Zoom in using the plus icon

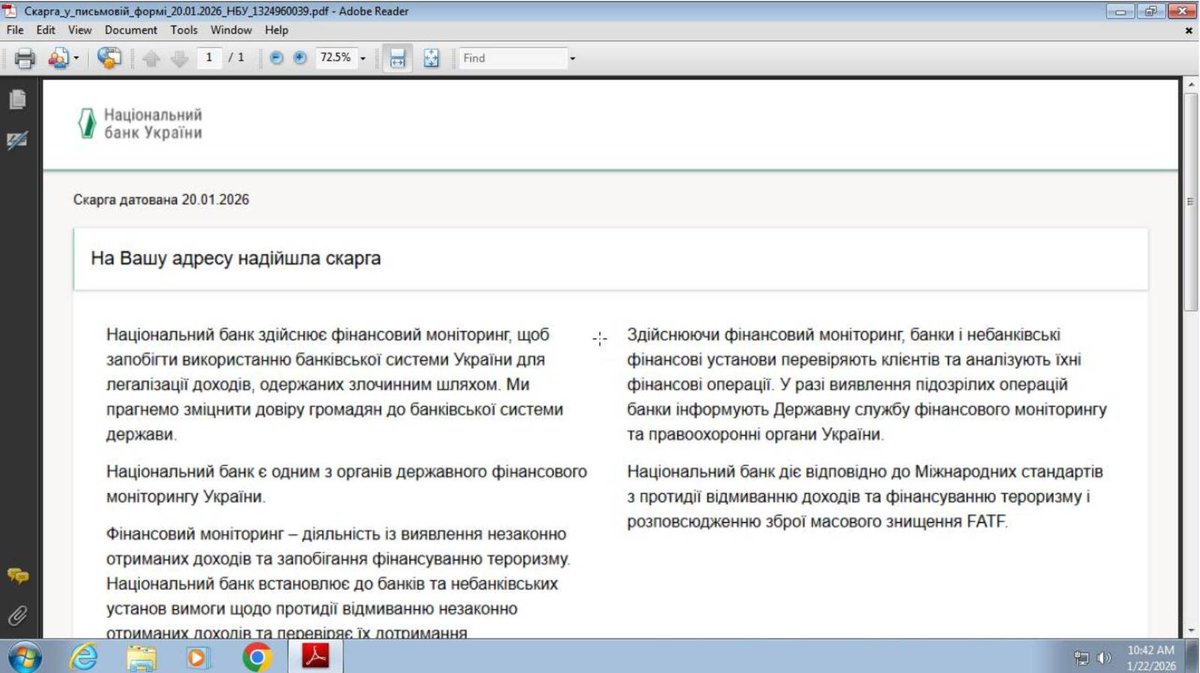[x=297, y=58]
